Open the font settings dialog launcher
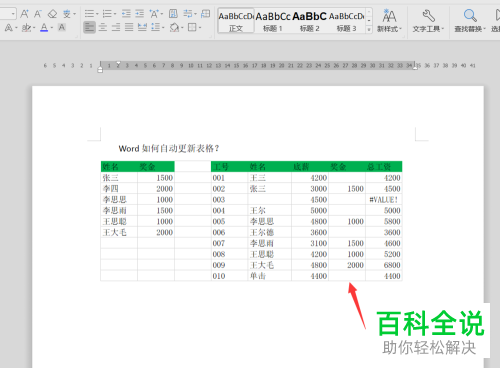The width and height of the screenshot is (500, 368). click(x=76, y=36)
